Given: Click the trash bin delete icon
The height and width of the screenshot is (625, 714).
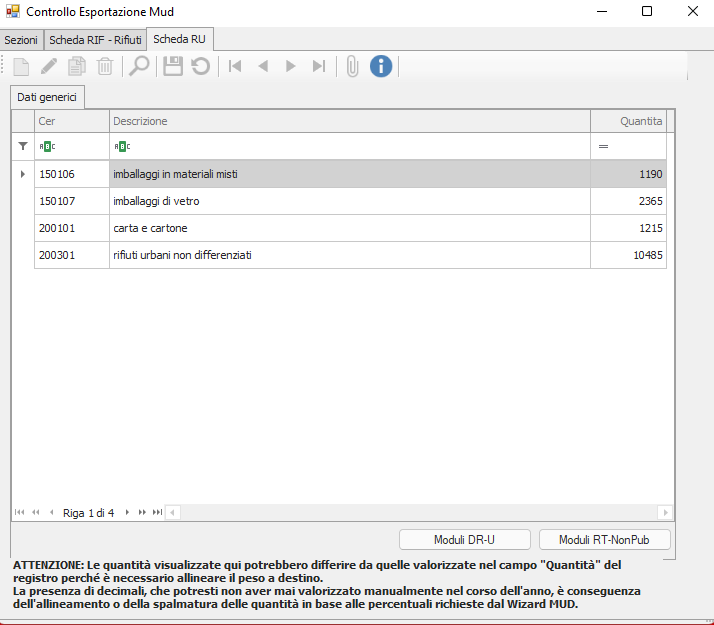Looking at the screenshot, I should pyautogui.click(x=105, y=66).
